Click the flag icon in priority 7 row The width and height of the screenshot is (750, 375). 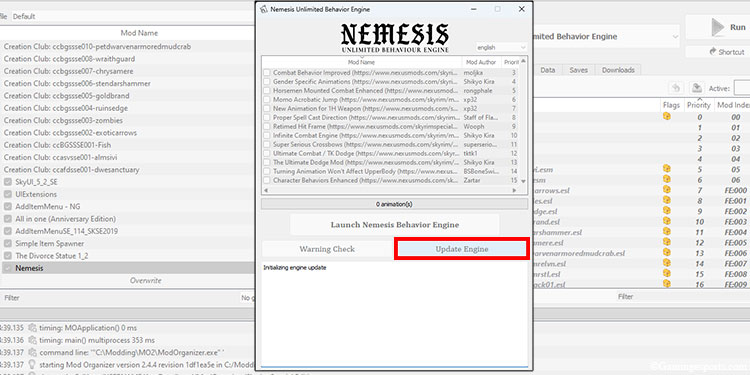coord(666,190)
